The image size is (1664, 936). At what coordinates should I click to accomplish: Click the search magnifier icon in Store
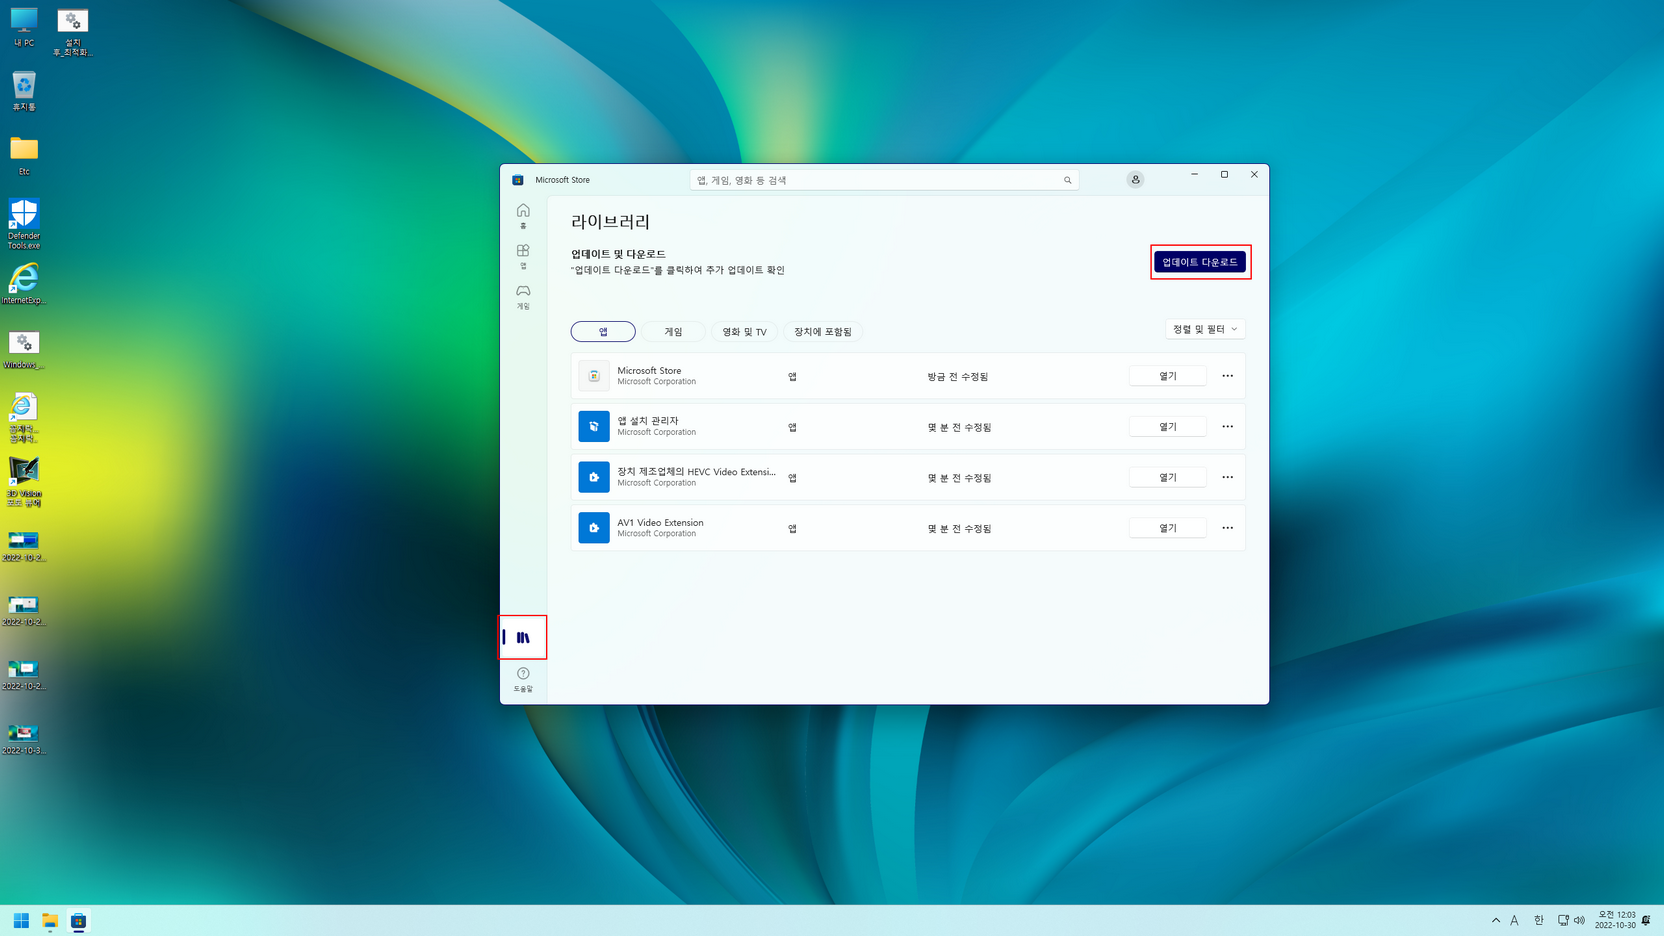coord(1067,180)
